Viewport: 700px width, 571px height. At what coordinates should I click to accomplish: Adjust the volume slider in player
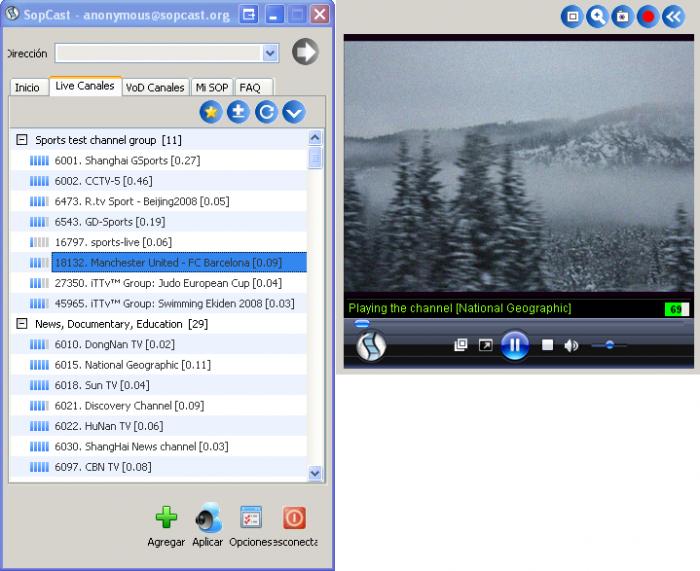609,345
